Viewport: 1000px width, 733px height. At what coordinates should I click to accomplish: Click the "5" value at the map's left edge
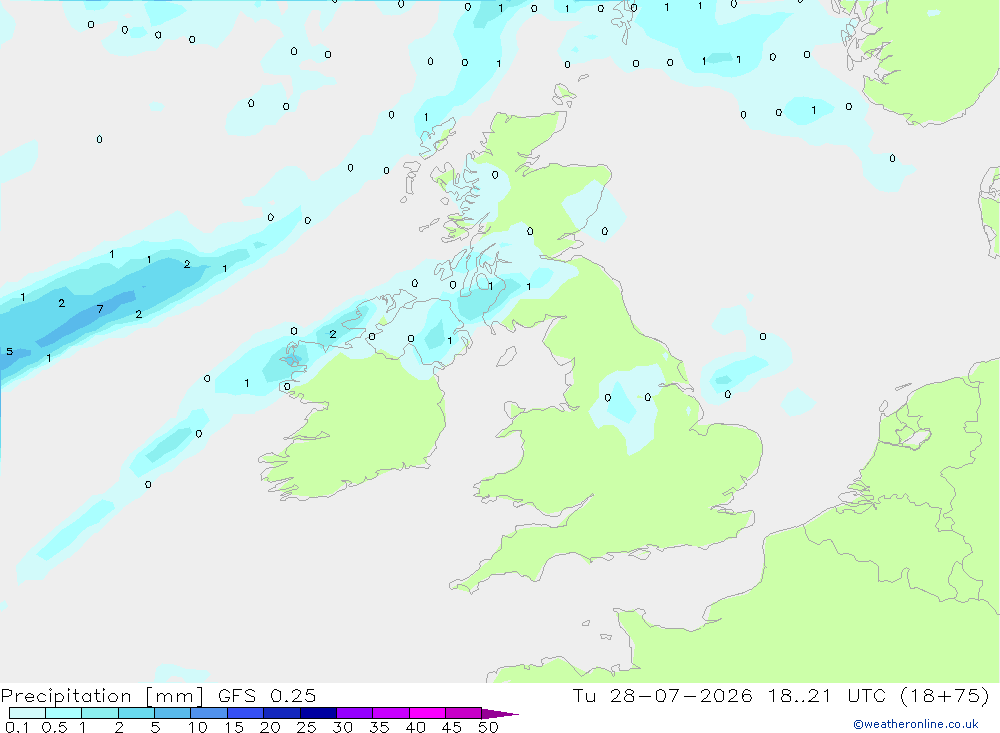click(x=10, y=352)
